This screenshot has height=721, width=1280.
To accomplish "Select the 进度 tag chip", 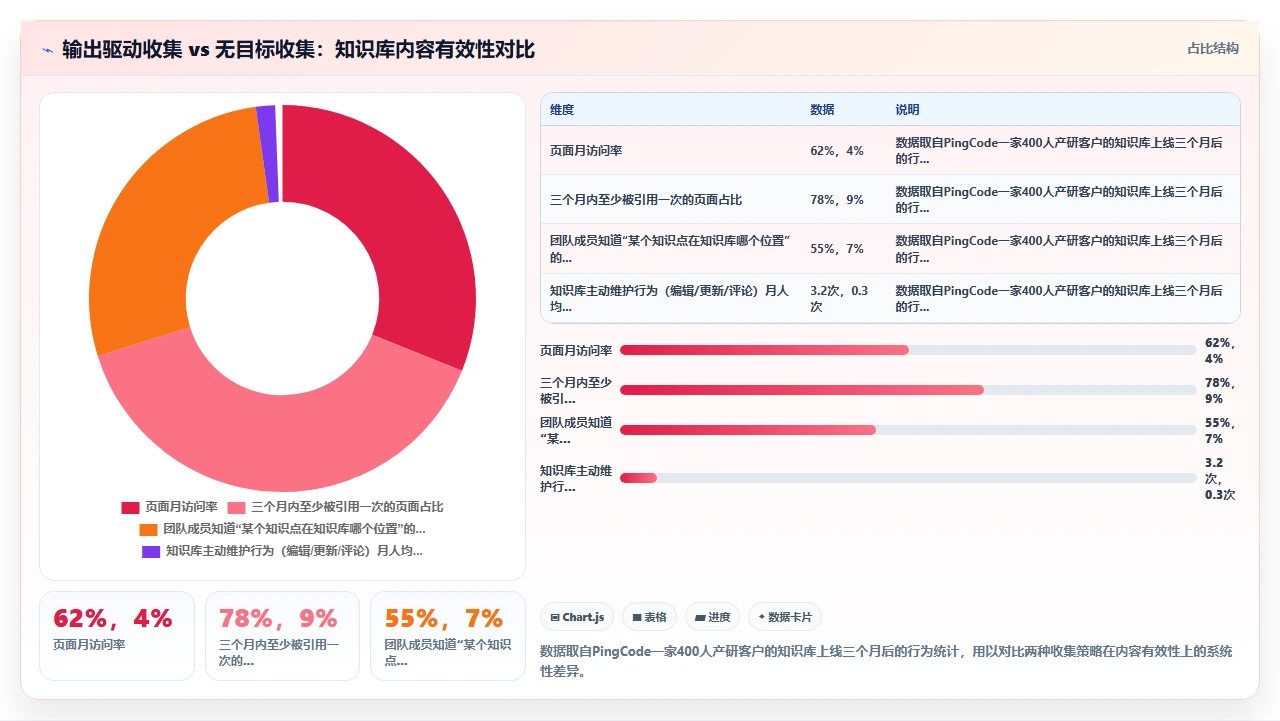I will (x=712, y=617).
